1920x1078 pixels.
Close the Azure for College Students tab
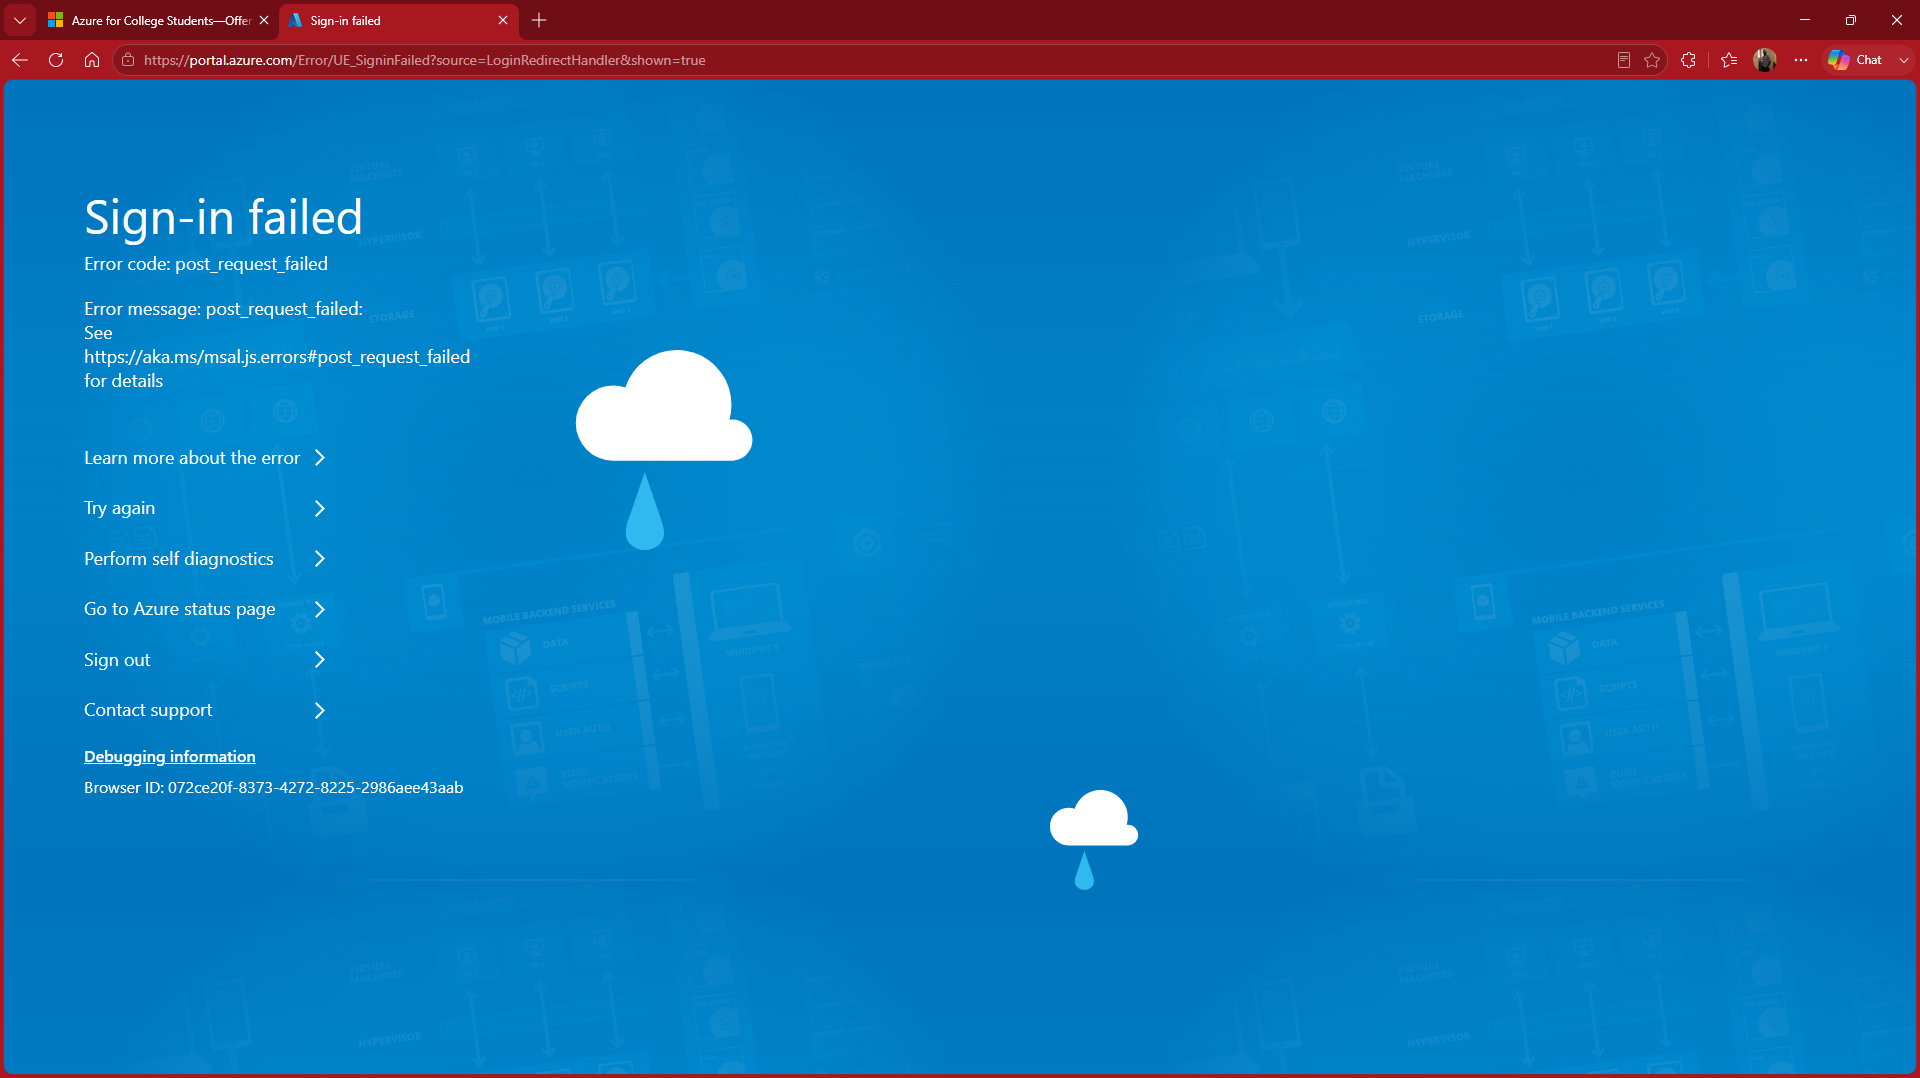tap(264, 20)
